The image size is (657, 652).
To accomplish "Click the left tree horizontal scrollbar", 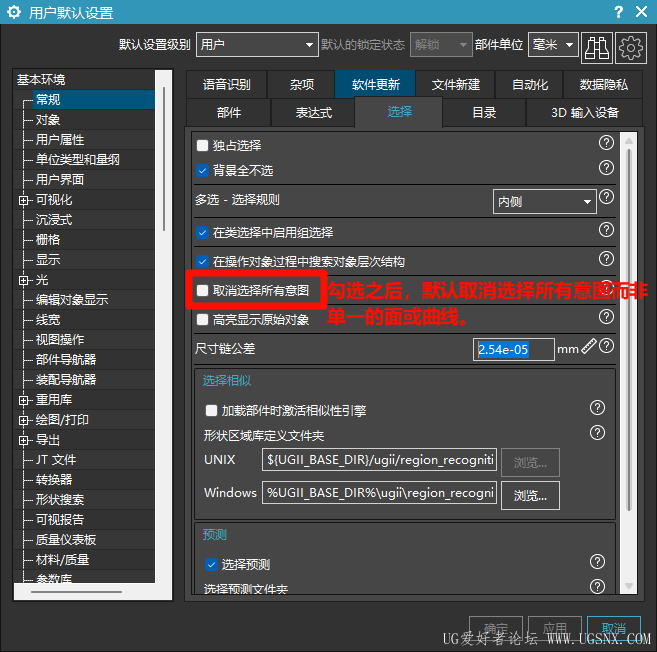I will 76,592.
